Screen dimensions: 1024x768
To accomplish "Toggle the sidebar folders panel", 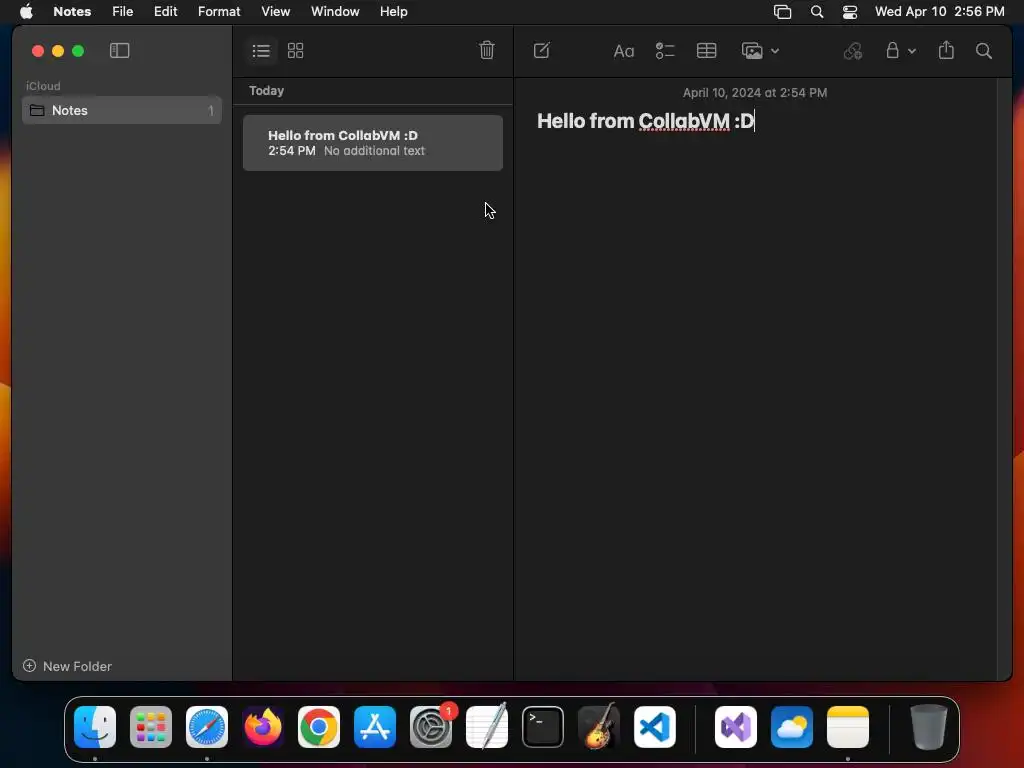I will coord(120,50).
